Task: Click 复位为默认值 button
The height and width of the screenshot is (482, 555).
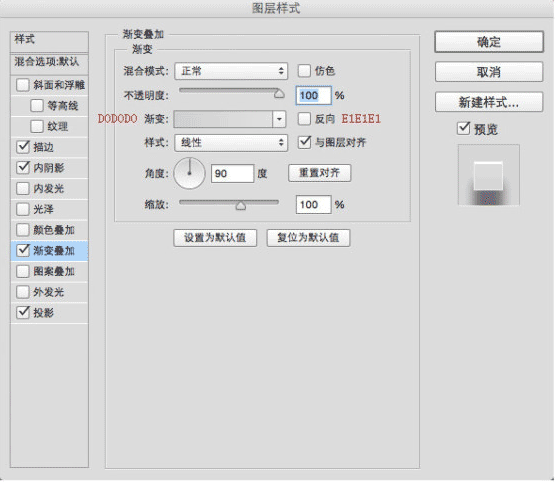Action: (x=308, y=238)
